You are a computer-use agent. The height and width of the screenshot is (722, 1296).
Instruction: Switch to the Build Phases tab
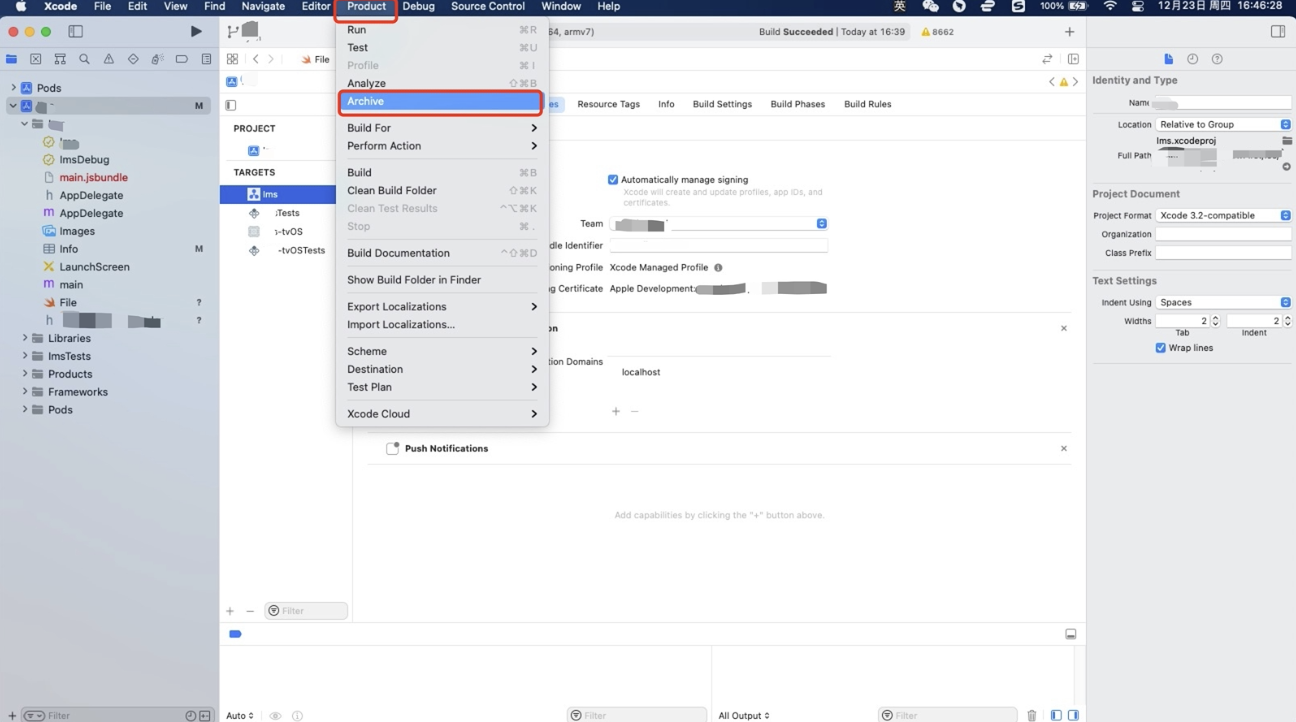click(797, 104)
